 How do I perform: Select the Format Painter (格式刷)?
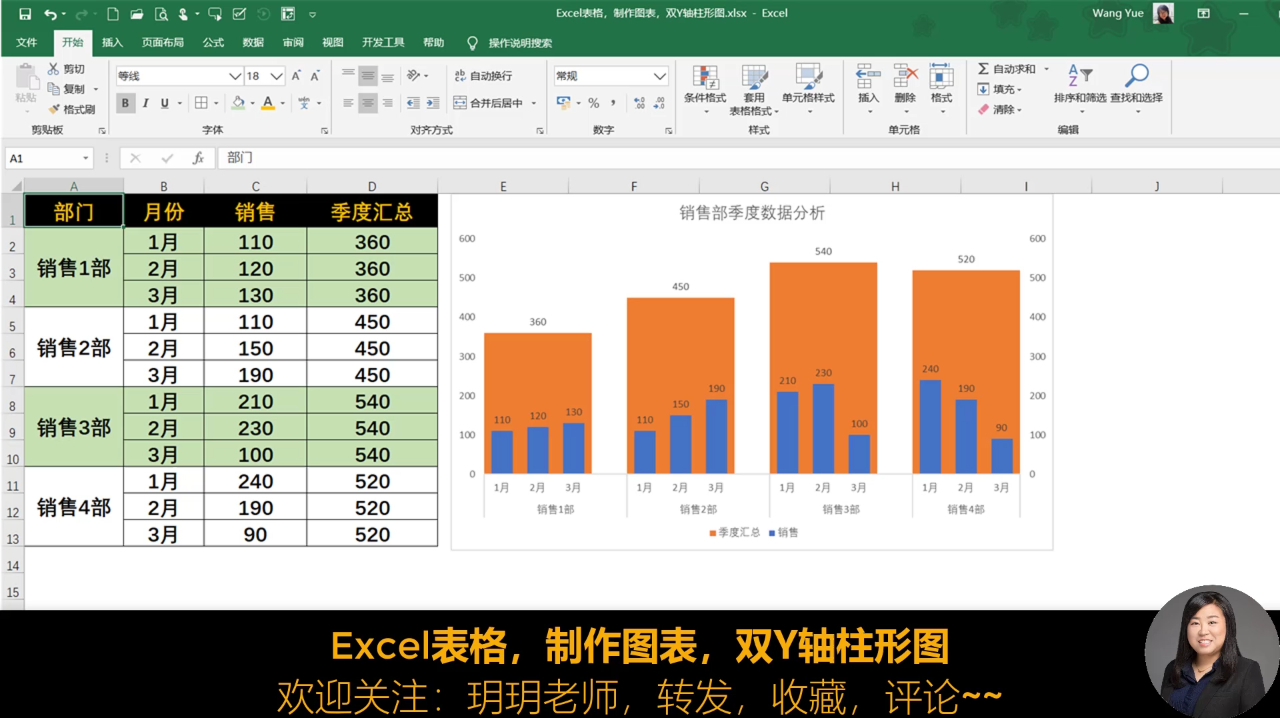pos(71,109)
